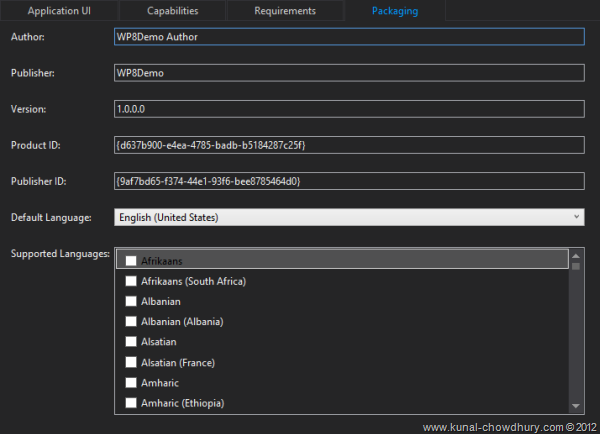
Task: Select the Product ID field
Action: tap(349, 145)
